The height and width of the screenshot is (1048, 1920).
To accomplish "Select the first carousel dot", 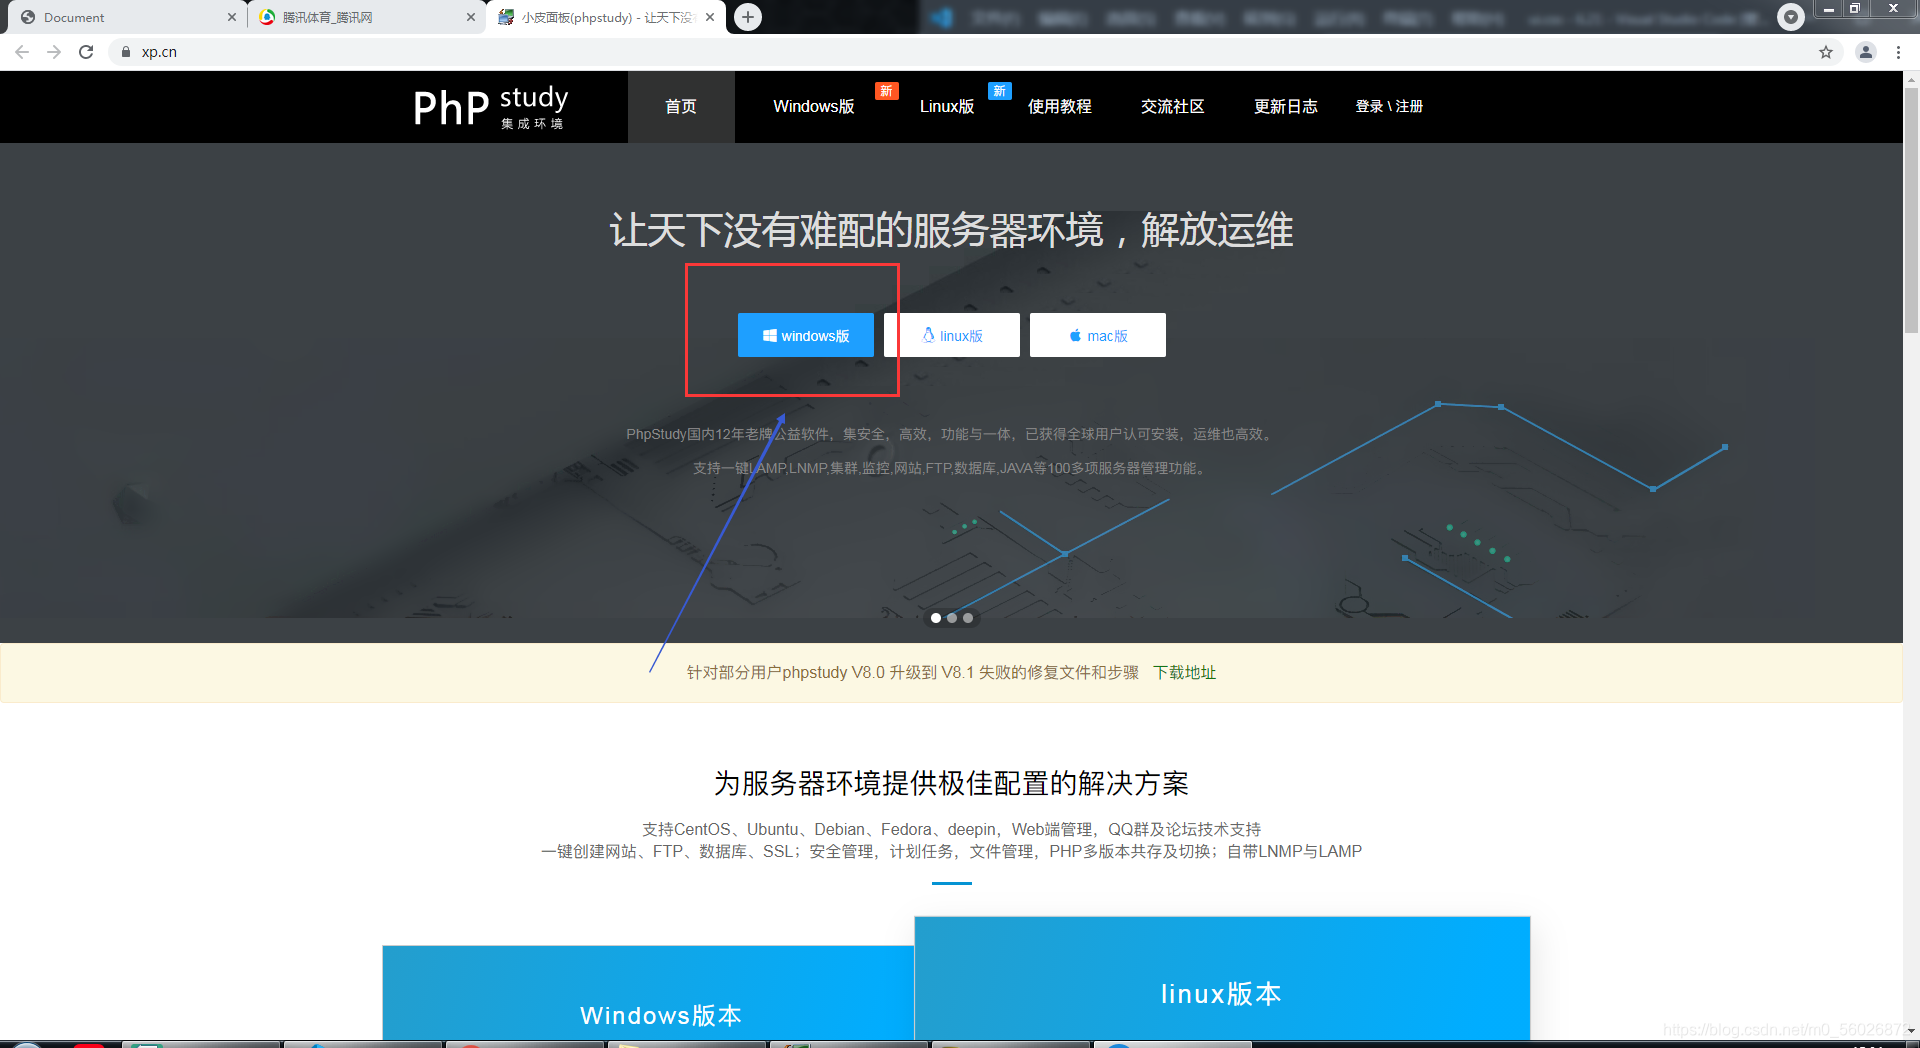I will point(936,618).
